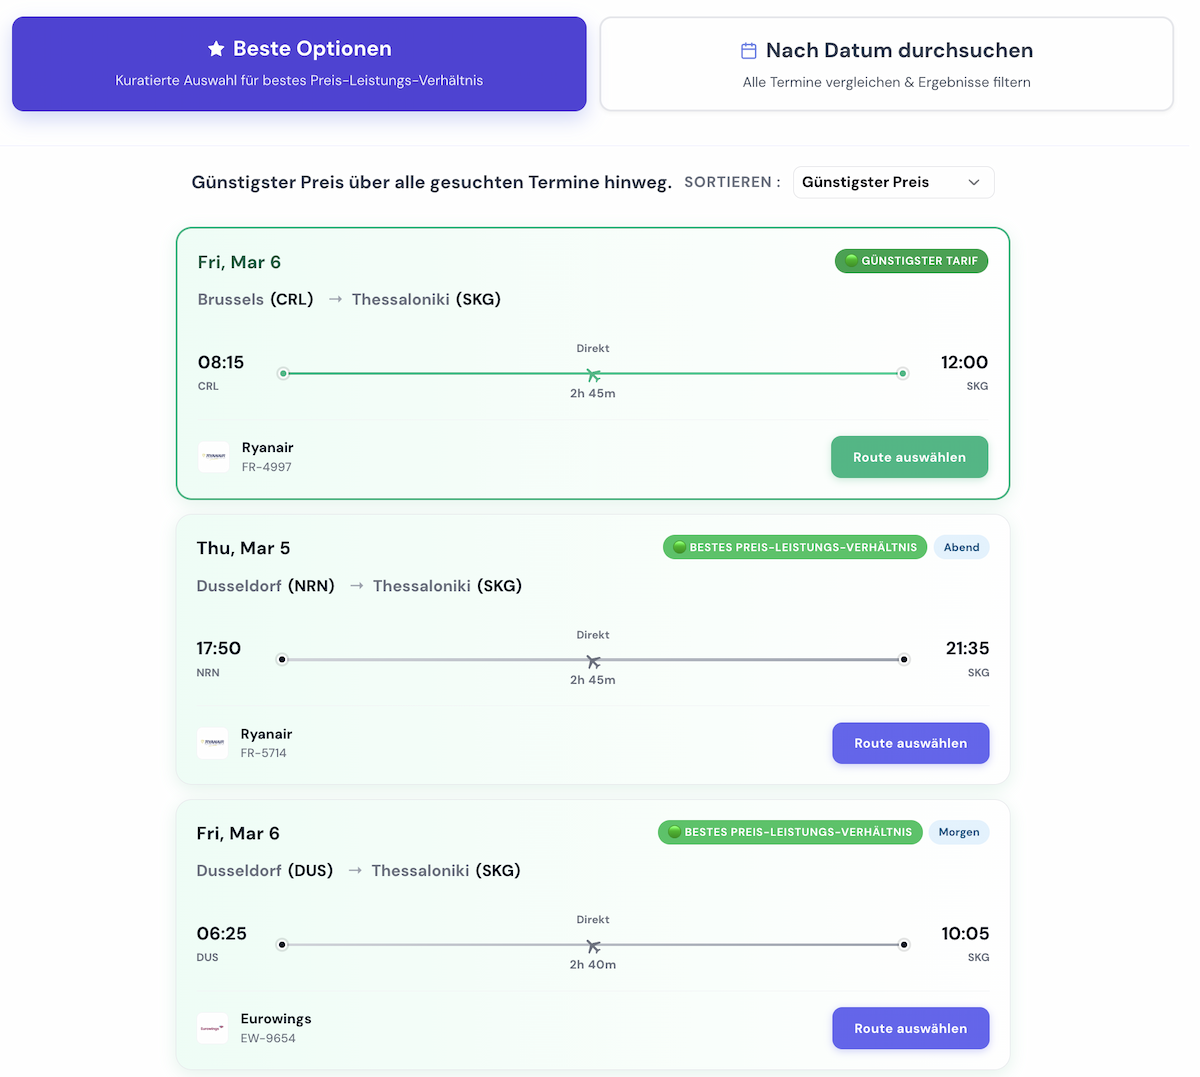Click the Ryanair logo on flight FR-5714
1200x1077 pixels.
click(x=212, y=742)
